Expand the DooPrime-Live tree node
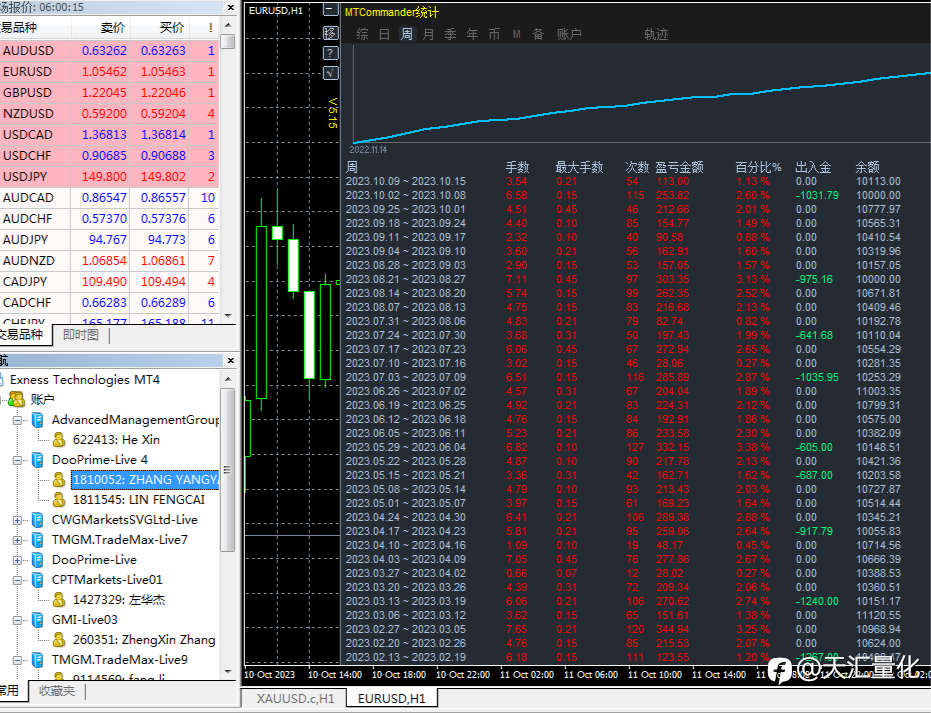 [17, 560]
